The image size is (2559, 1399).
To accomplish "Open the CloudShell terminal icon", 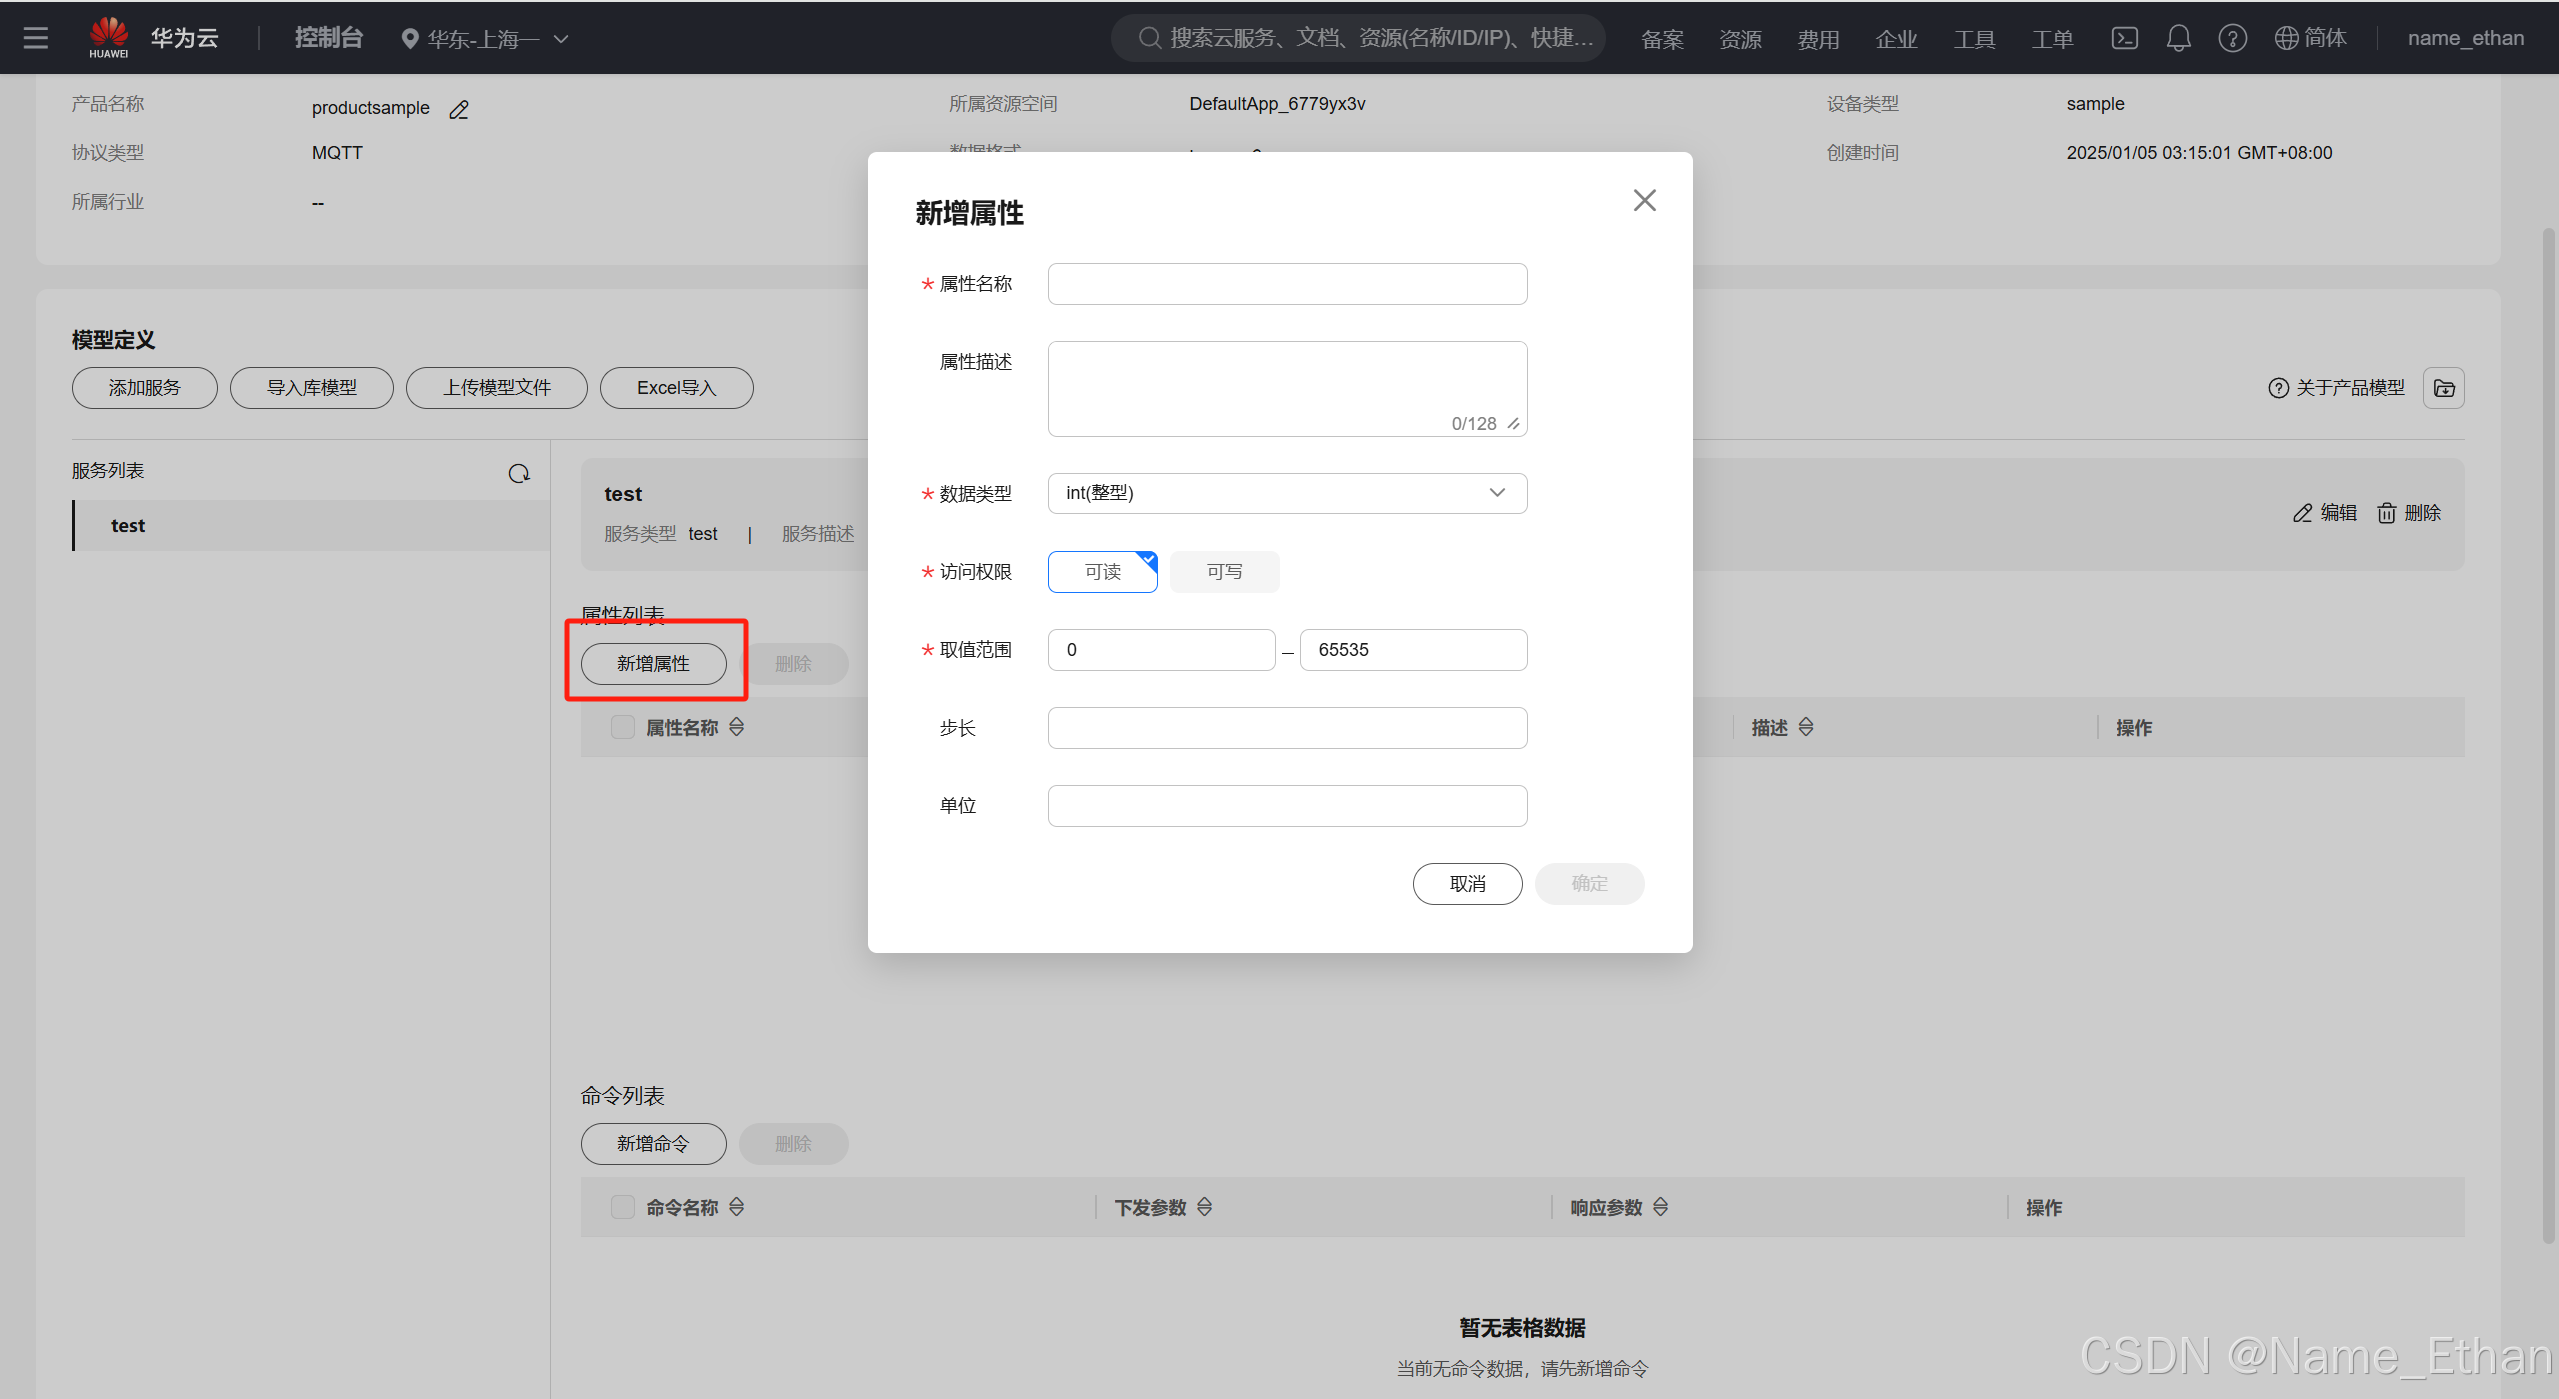I will (x=2124, y=38).
